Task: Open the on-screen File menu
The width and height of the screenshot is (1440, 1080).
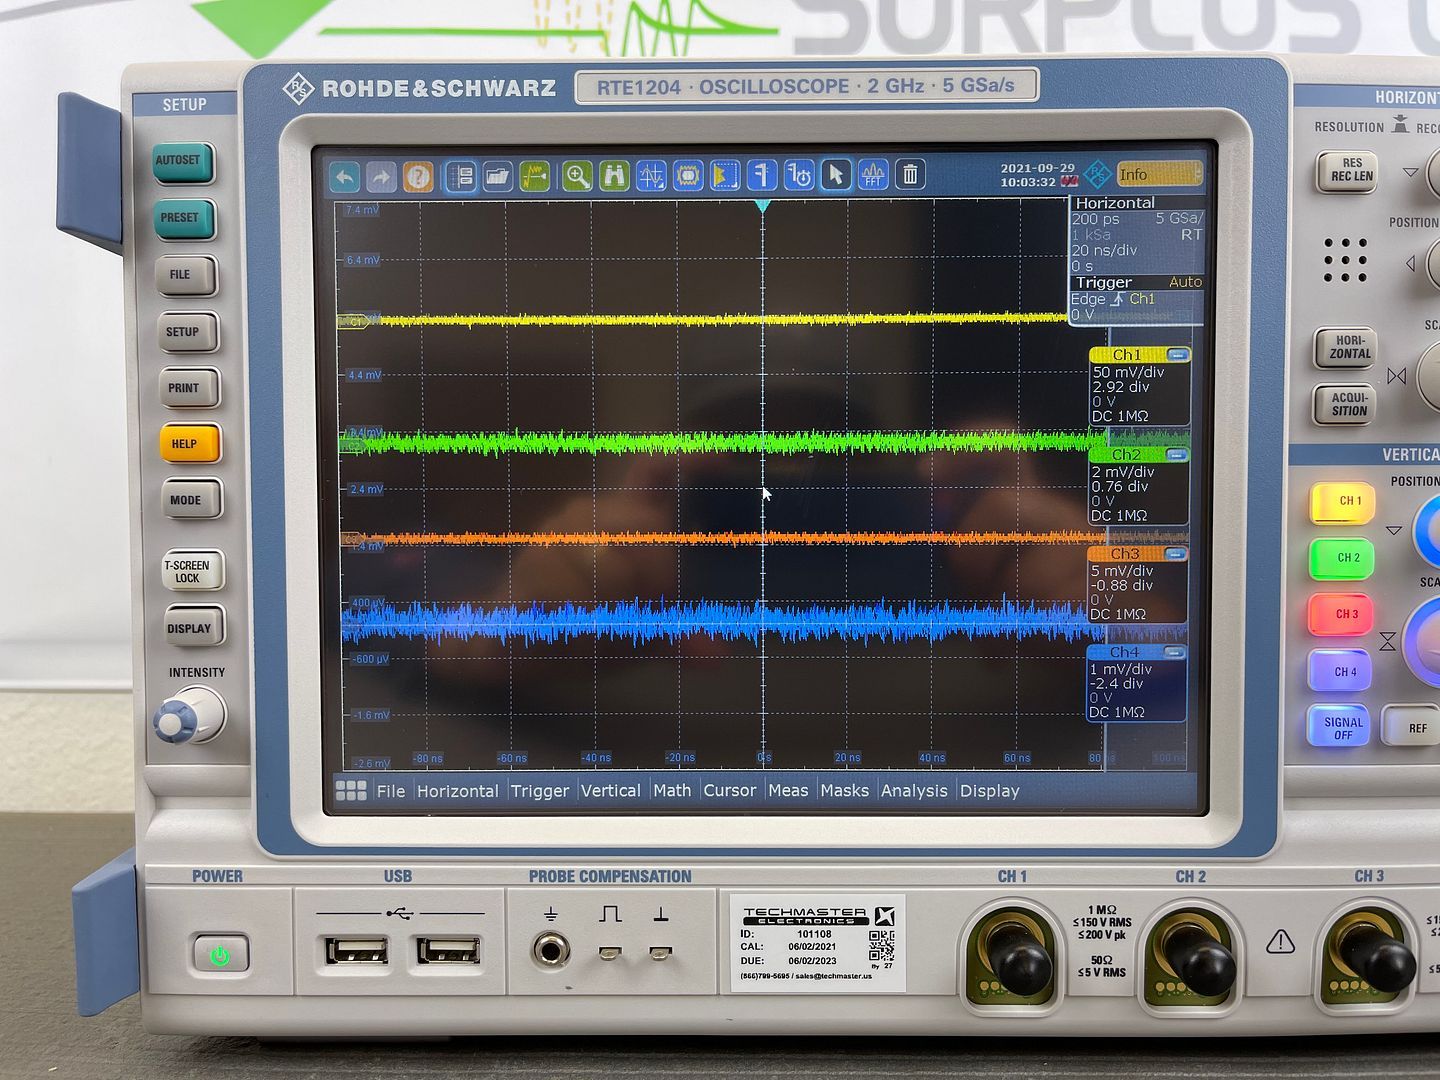Action: (x=391, y=791)
